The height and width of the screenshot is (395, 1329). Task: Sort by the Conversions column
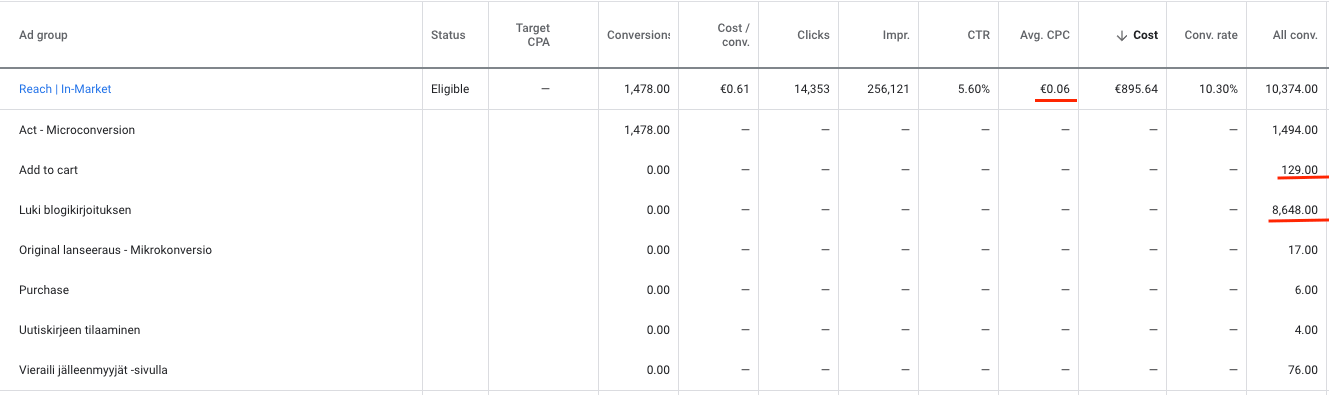639,35
